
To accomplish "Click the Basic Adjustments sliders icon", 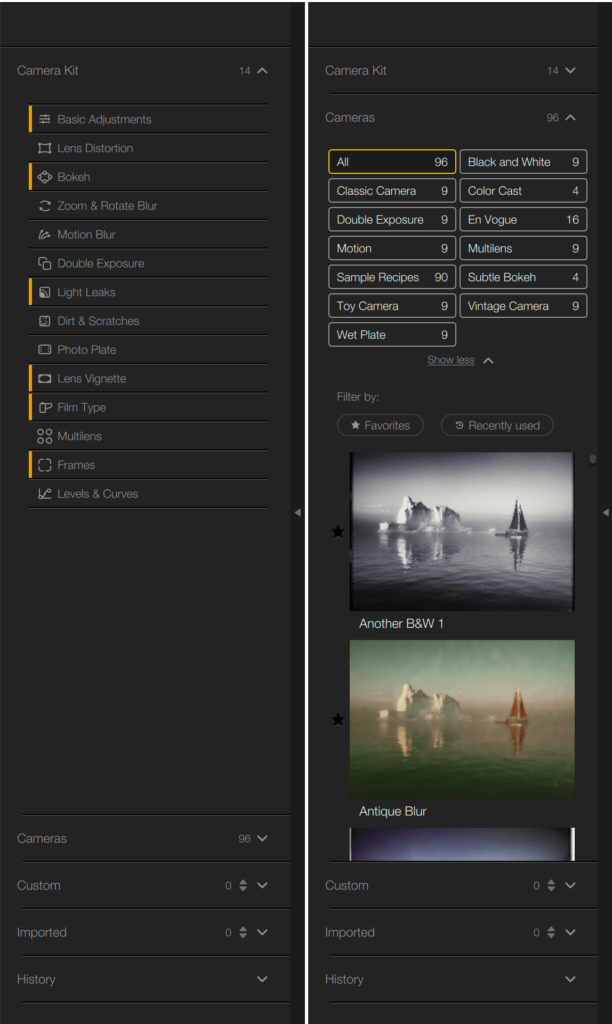I will pos(44,119).
